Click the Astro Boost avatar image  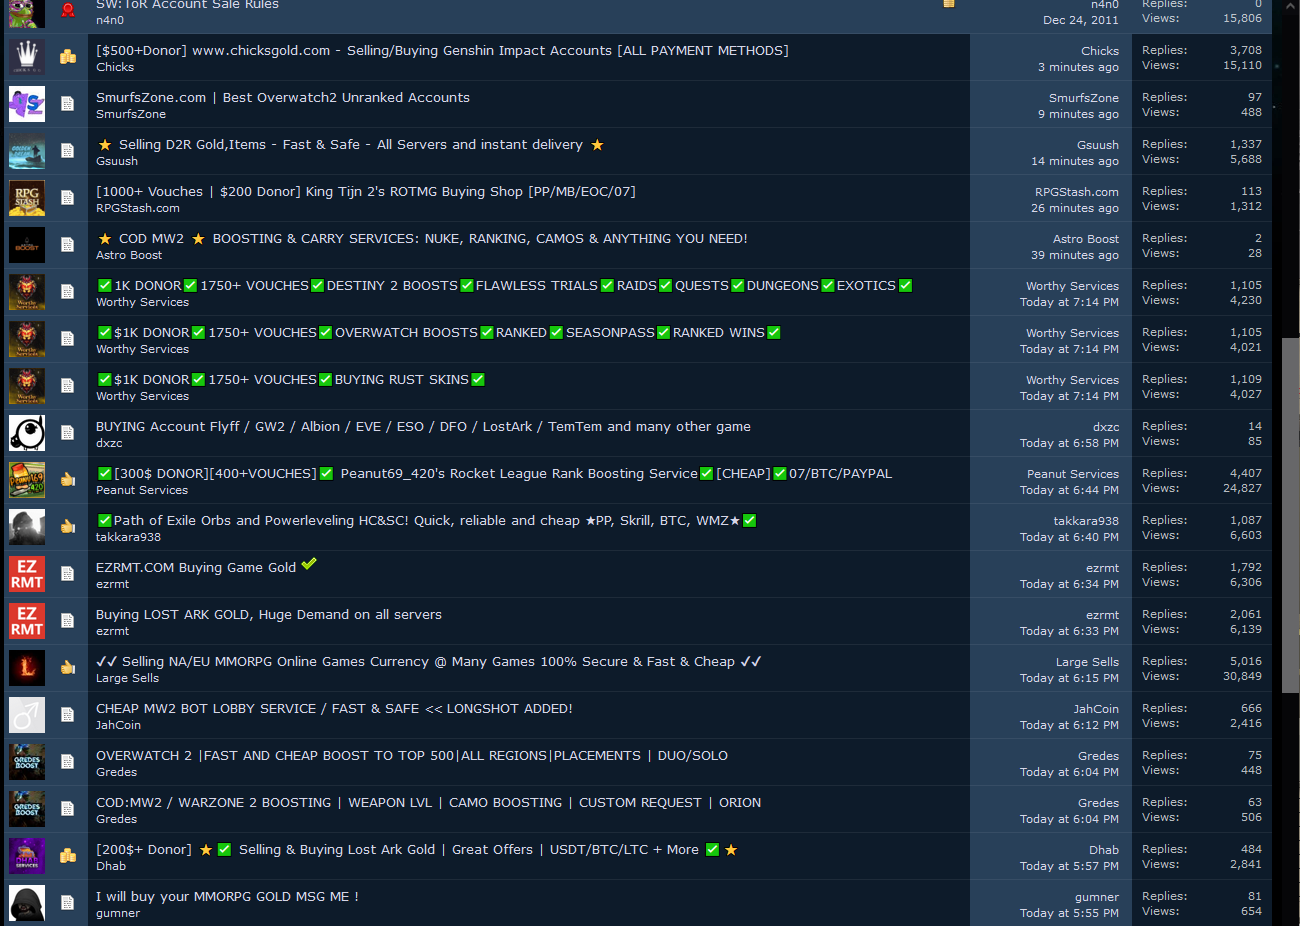(27, 245)
